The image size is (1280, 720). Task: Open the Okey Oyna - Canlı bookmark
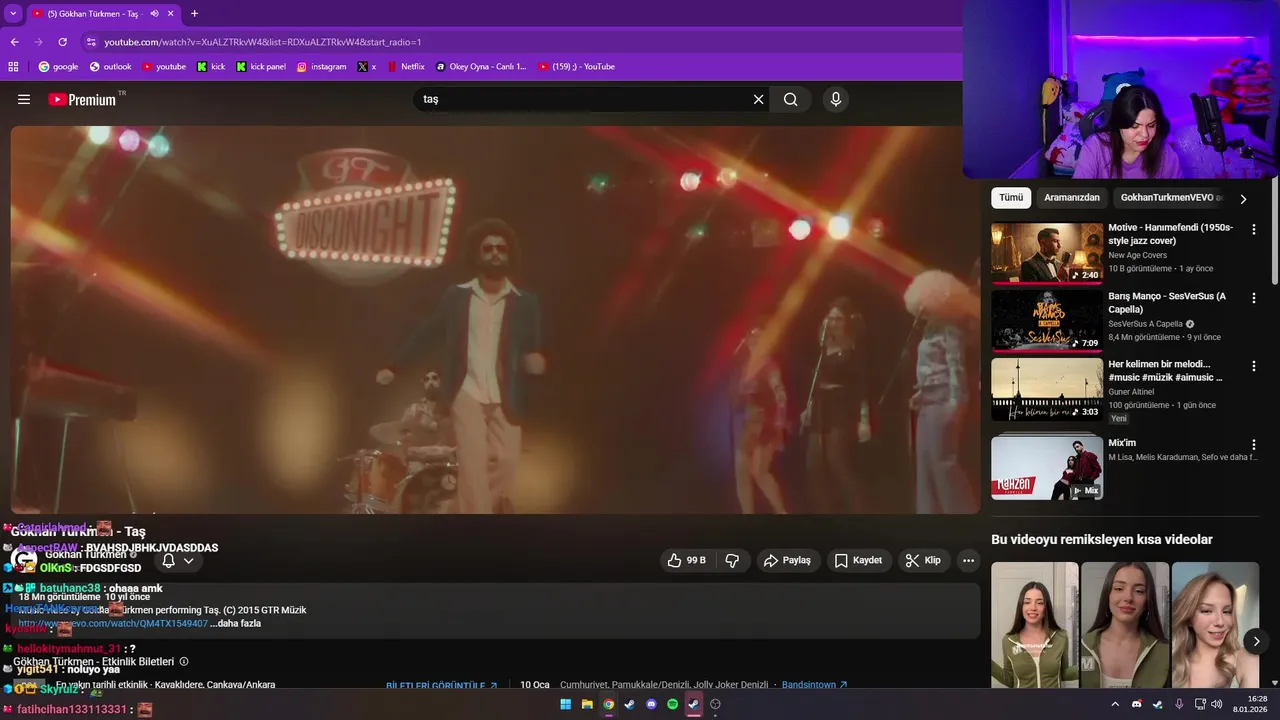tap(481, 67)
